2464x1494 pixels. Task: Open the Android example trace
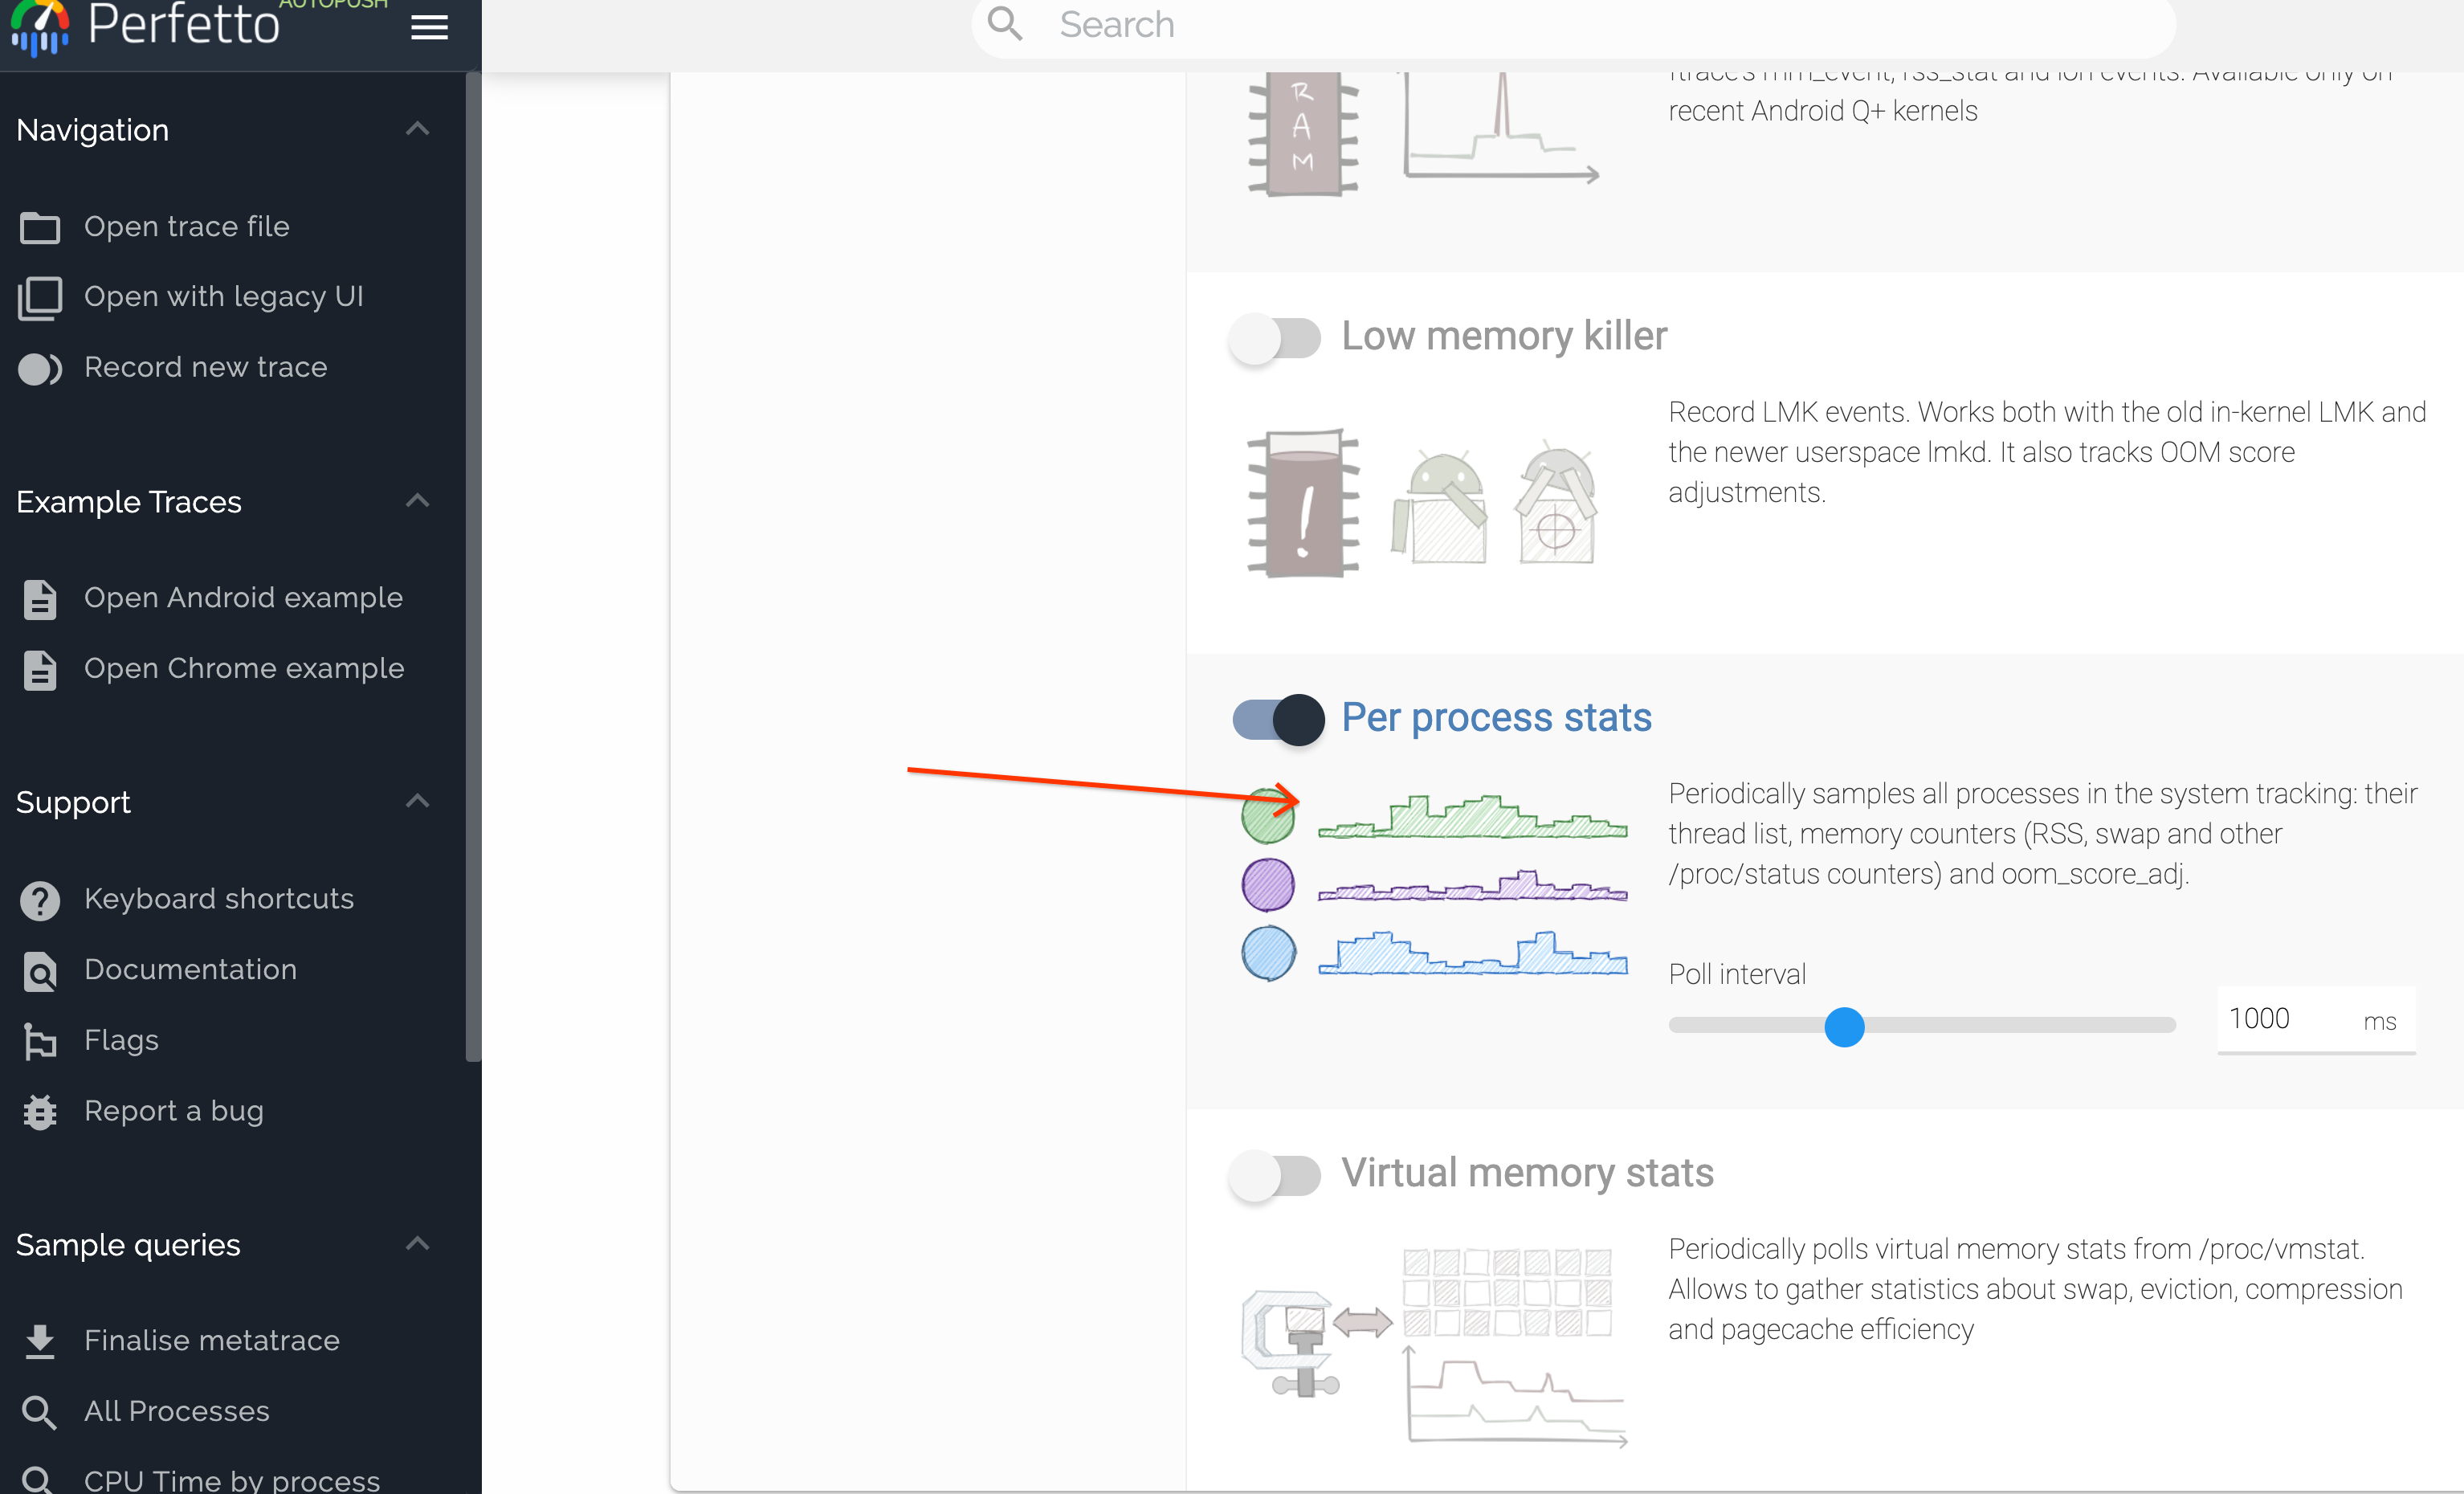243,597
